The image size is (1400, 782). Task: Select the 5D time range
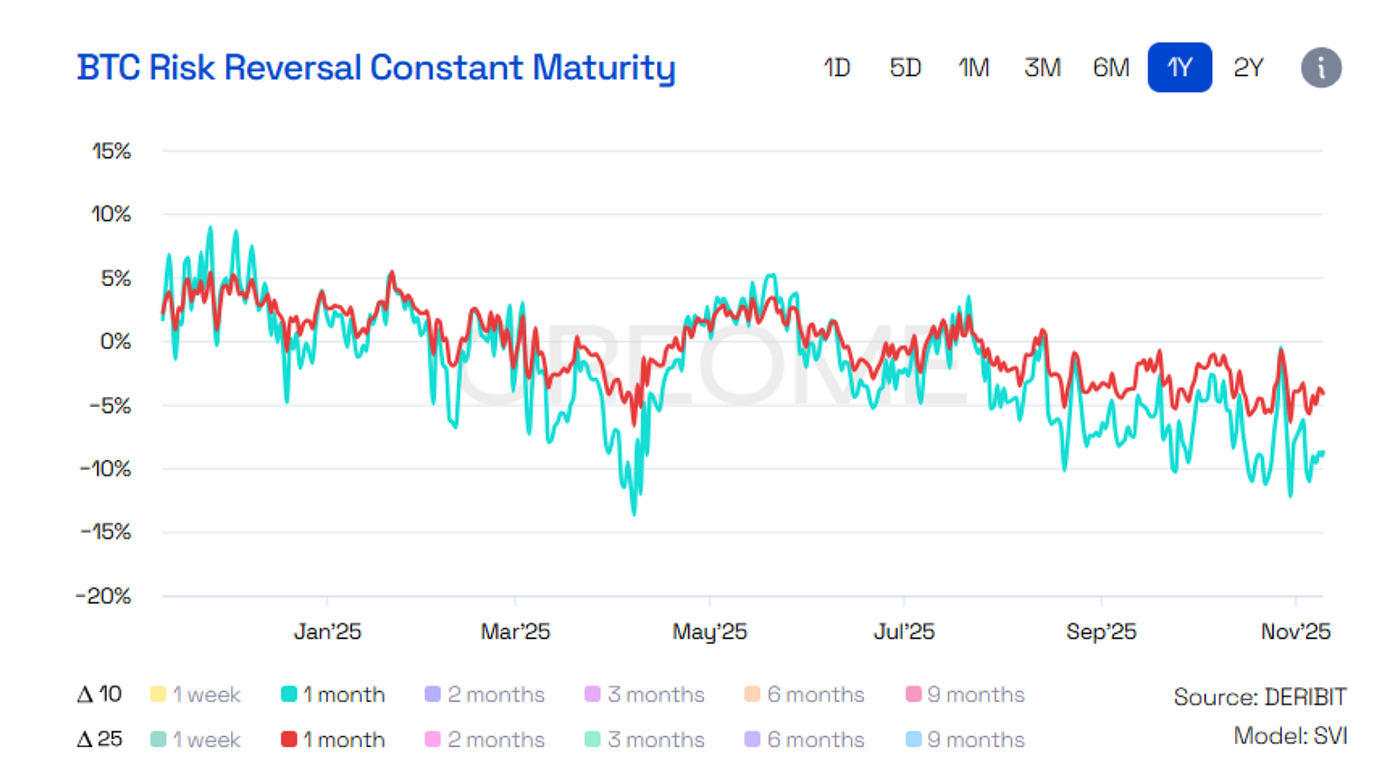click(x=905, y=68)
